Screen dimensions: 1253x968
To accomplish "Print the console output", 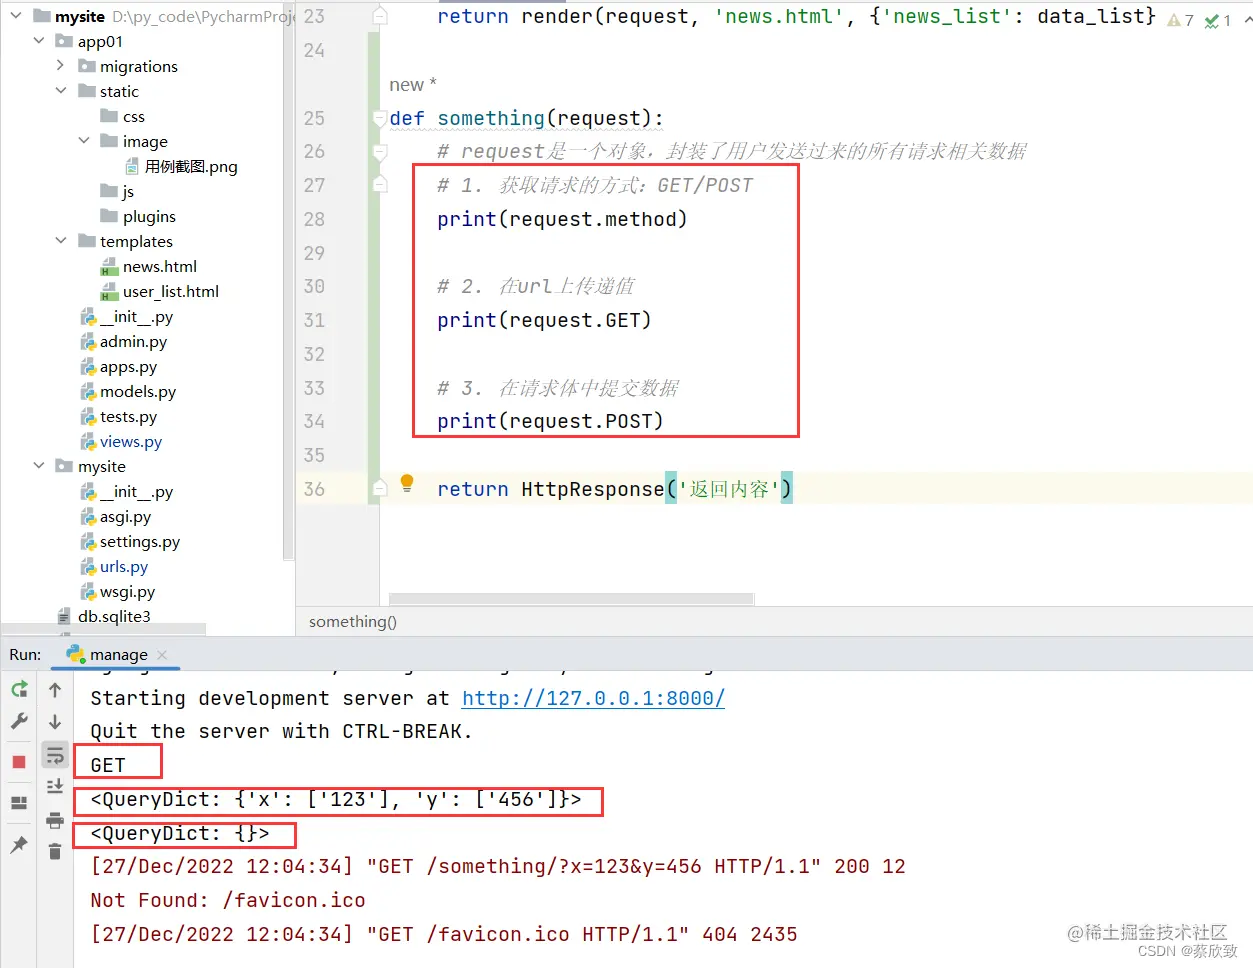I will click(55, 820).
